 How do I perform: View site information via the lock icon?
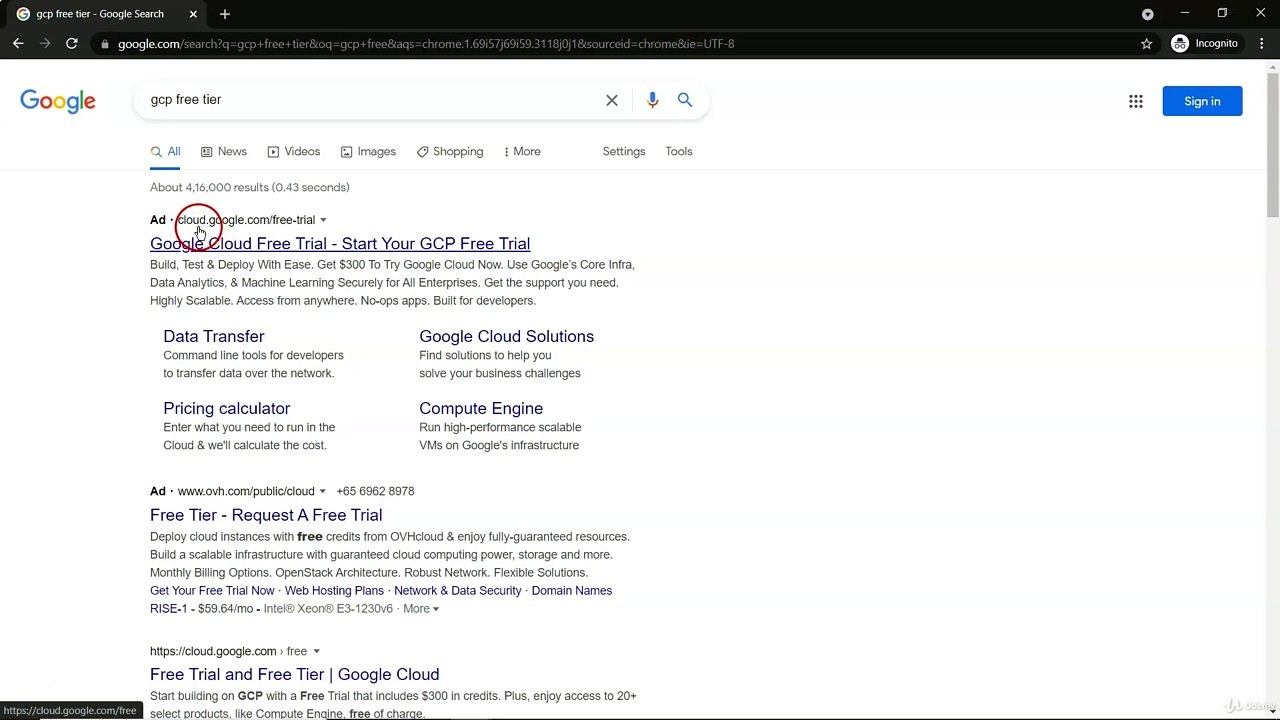click(x=105, y=44)
